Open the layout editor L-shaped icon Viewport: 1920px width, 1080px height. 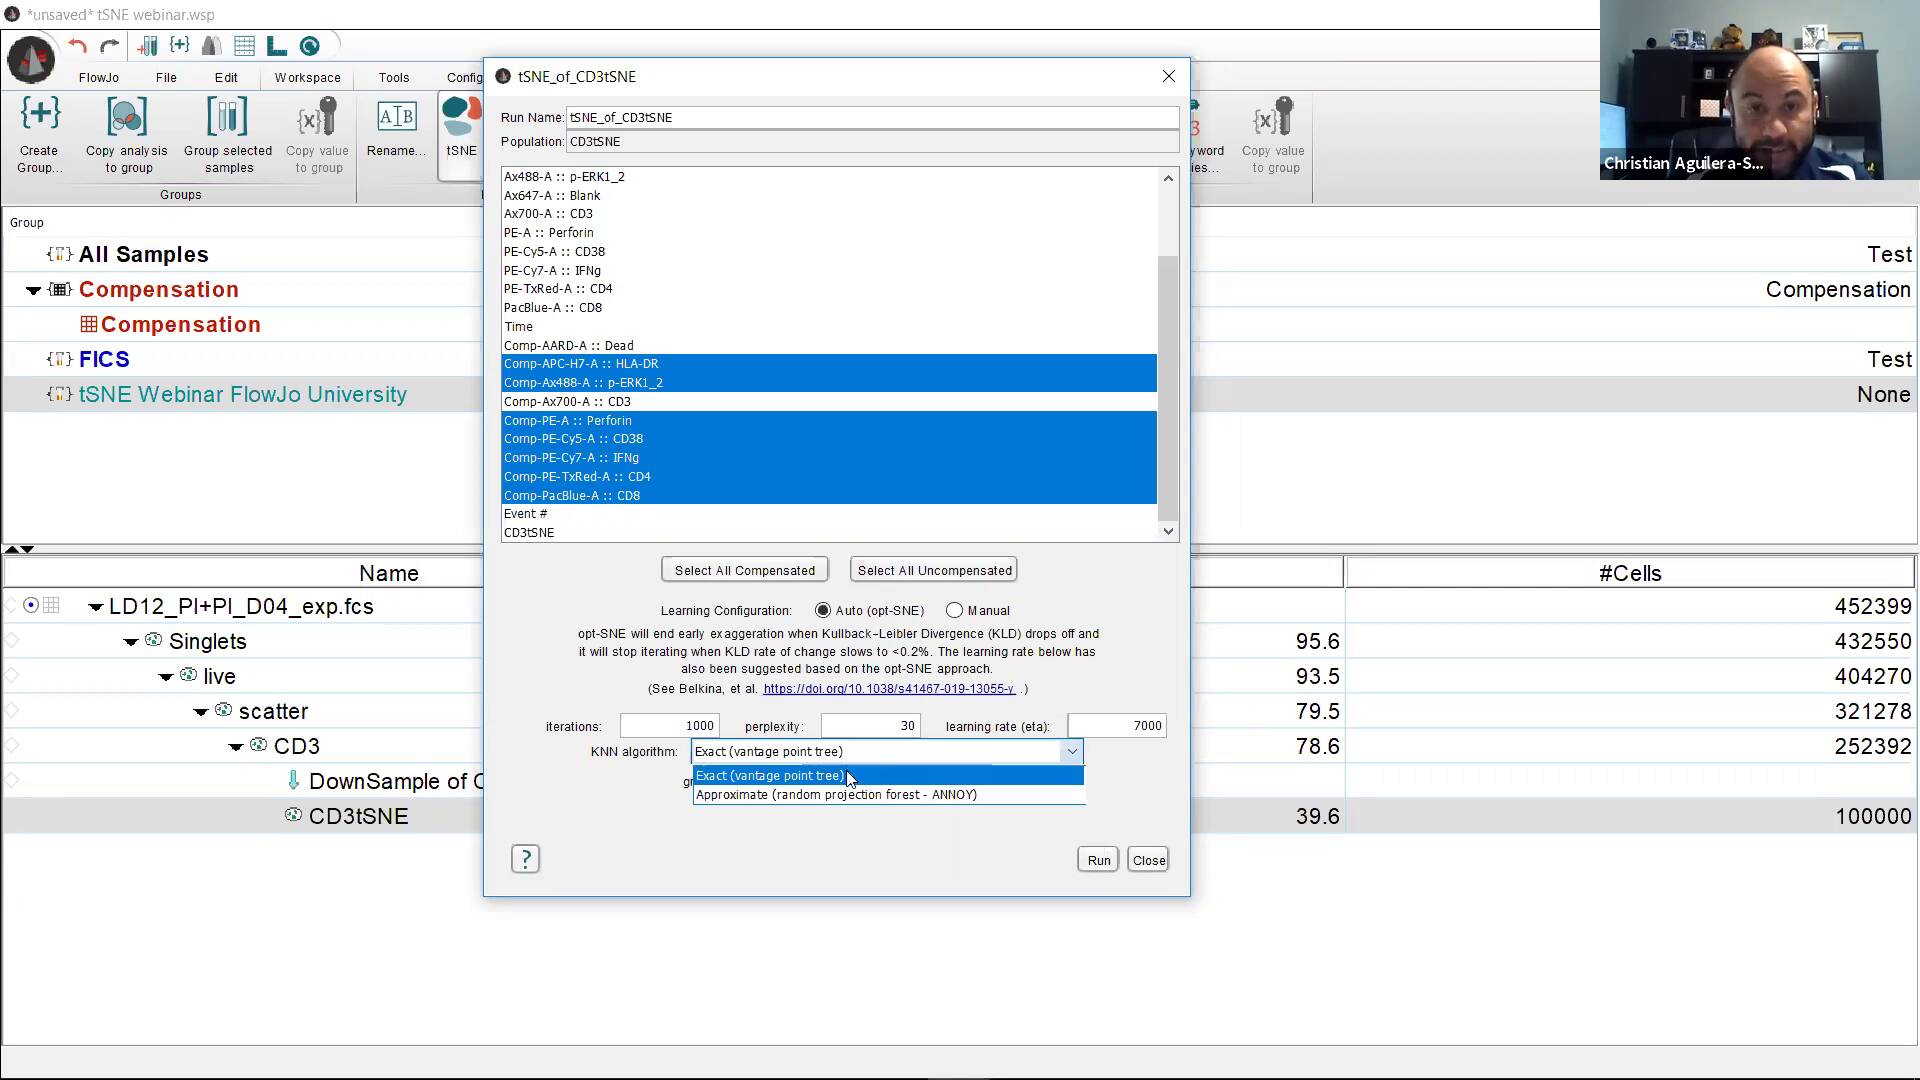[277, 46]
